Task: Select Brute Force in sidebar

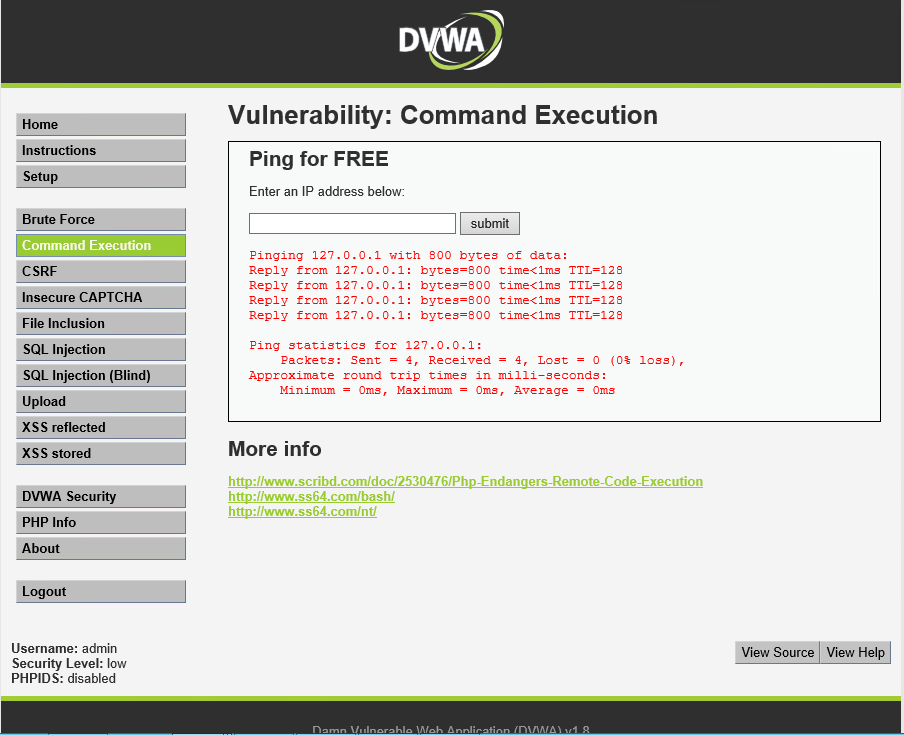Action: pyautogui.click(x=101, y=220)
